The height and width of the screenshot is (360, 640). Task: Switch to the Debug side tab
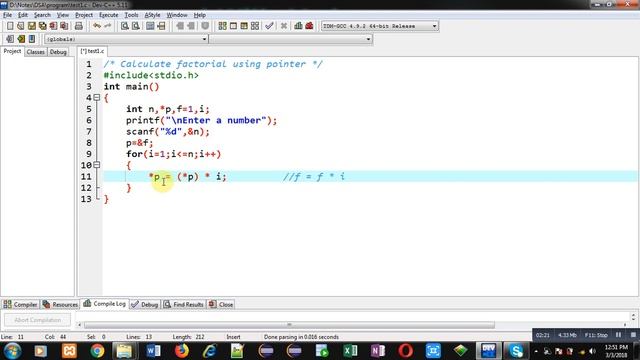tap(58, 52)
